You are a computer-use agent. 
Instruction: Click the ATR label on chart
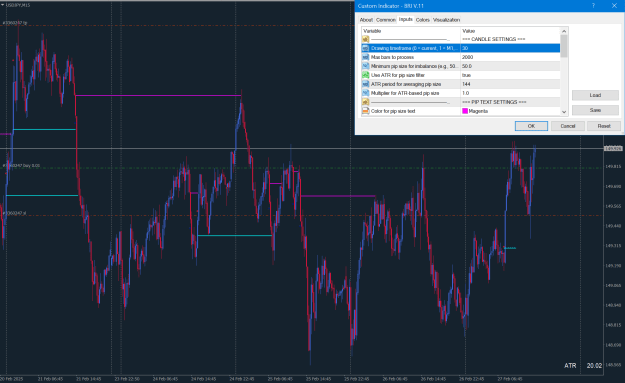pos(570,365)
